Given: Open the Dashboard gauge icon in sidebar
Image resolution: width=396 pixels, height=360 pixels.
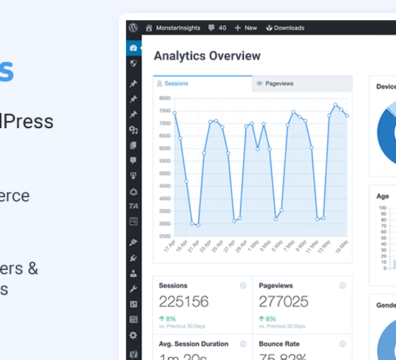Looking at the screenshot, I should 133,48.
